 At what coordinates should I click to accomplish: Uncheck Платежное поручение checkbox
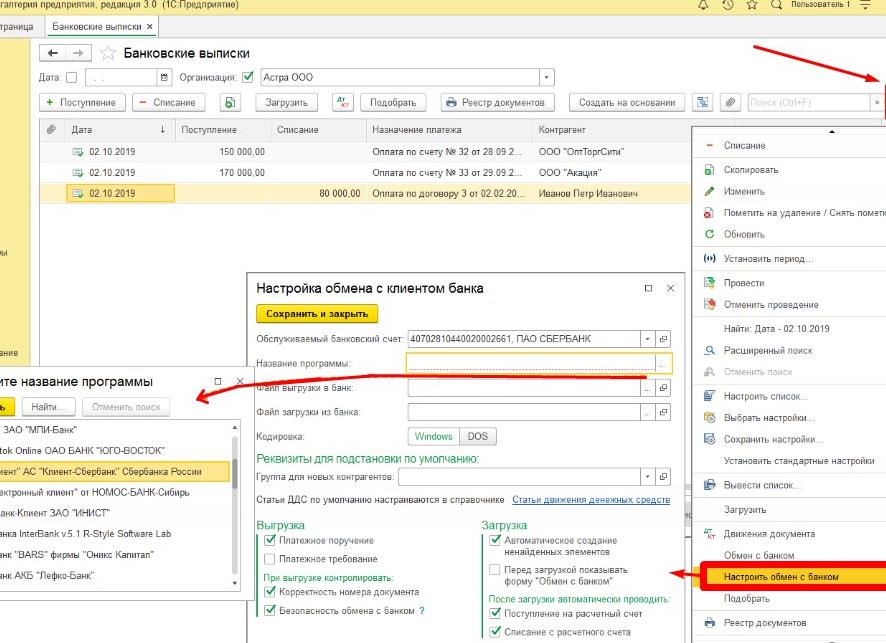point(270,540)
